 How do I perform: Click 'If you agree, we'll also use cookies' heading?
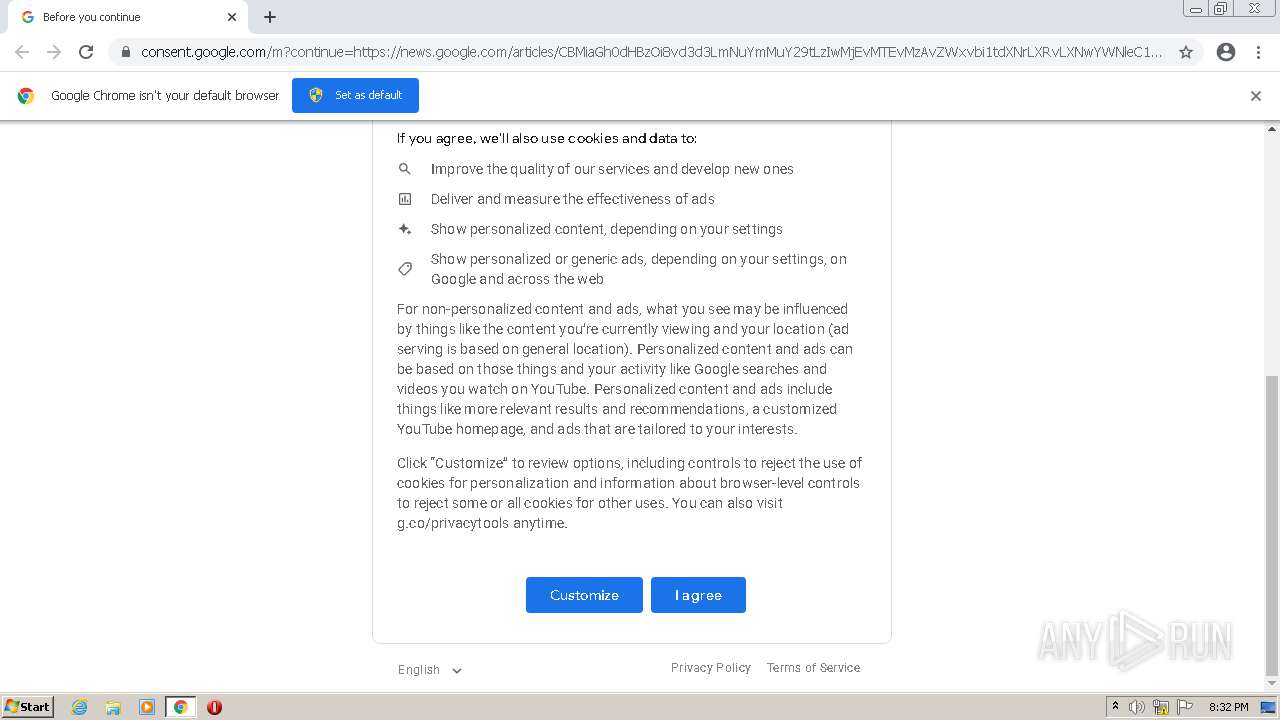pos(547,138)
